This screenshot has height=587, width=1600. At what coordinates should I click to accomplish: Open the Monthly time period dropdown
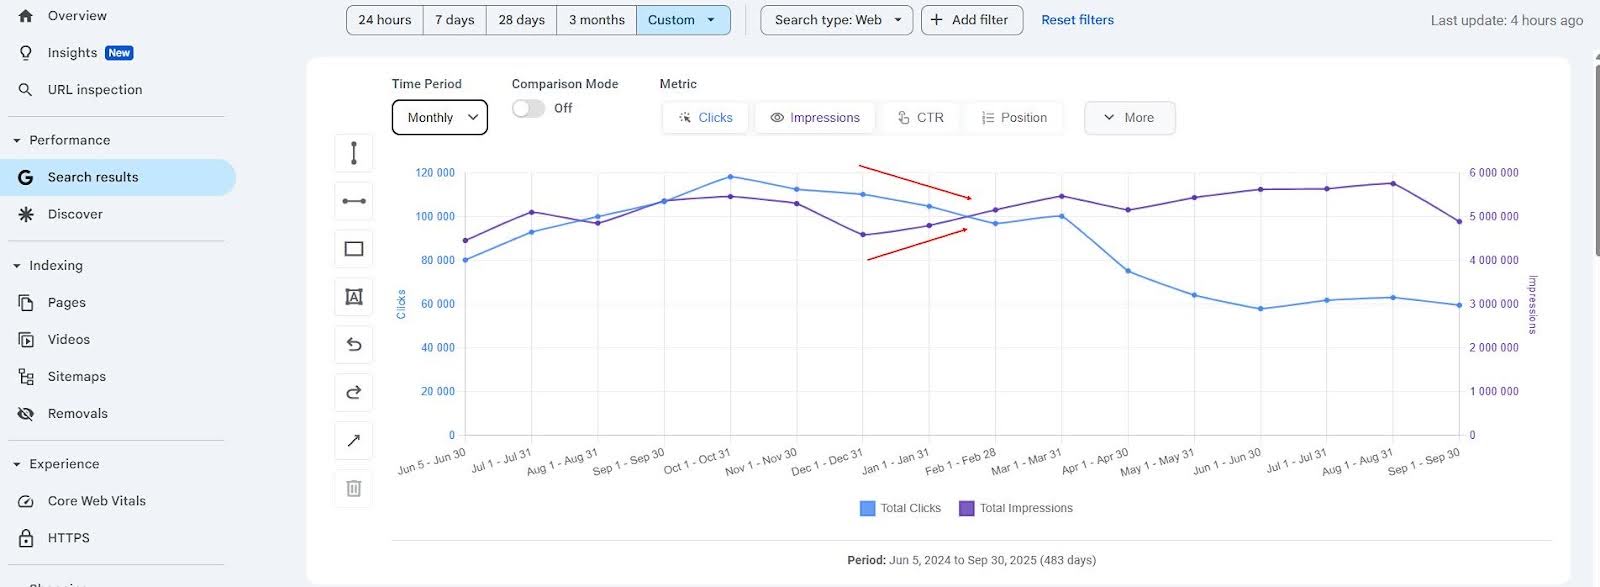click(440, 118)
